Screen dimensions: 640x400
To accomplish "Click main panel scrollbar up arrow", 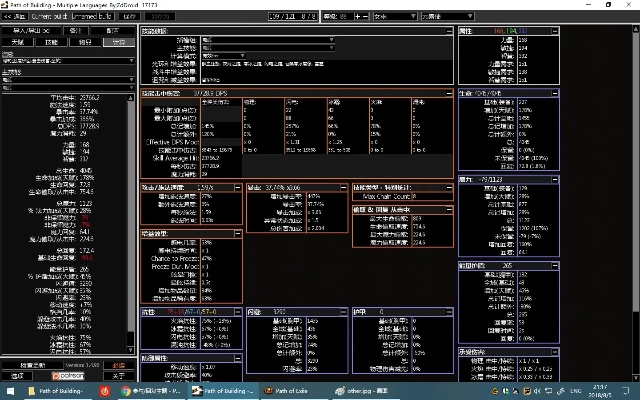I will [x=636, y=29].
